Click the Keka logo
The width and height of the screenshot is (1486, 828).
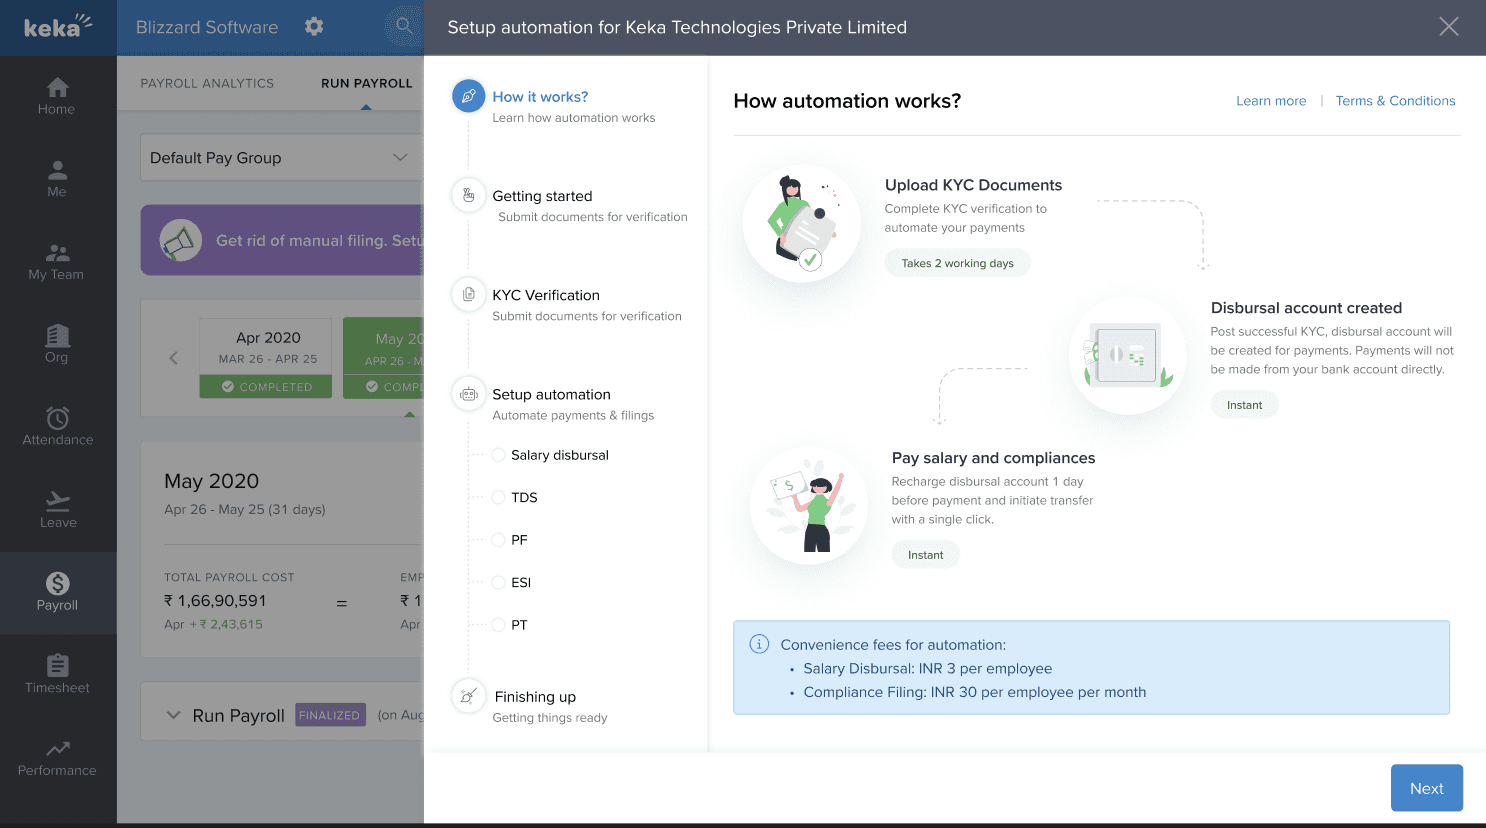click(x=58, y=26)
